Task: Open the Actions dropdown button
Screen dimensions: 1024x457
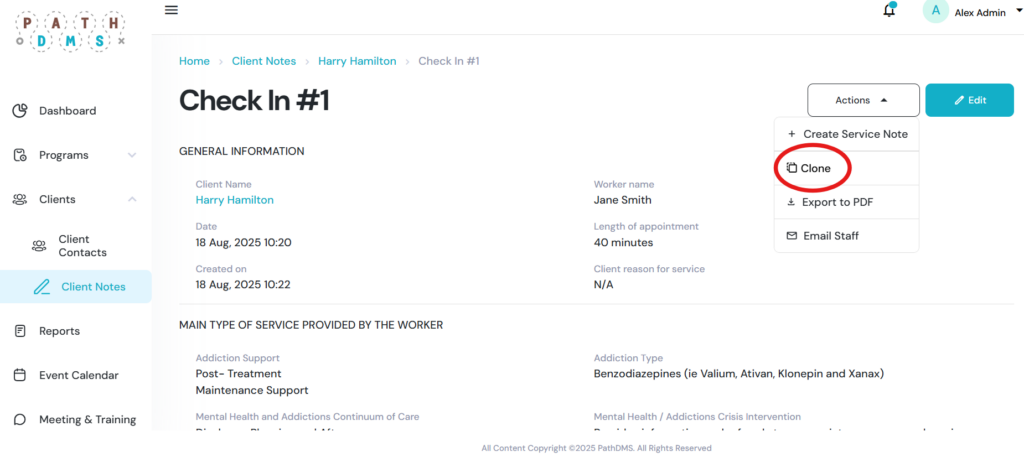Action: [x=862, y=100]
